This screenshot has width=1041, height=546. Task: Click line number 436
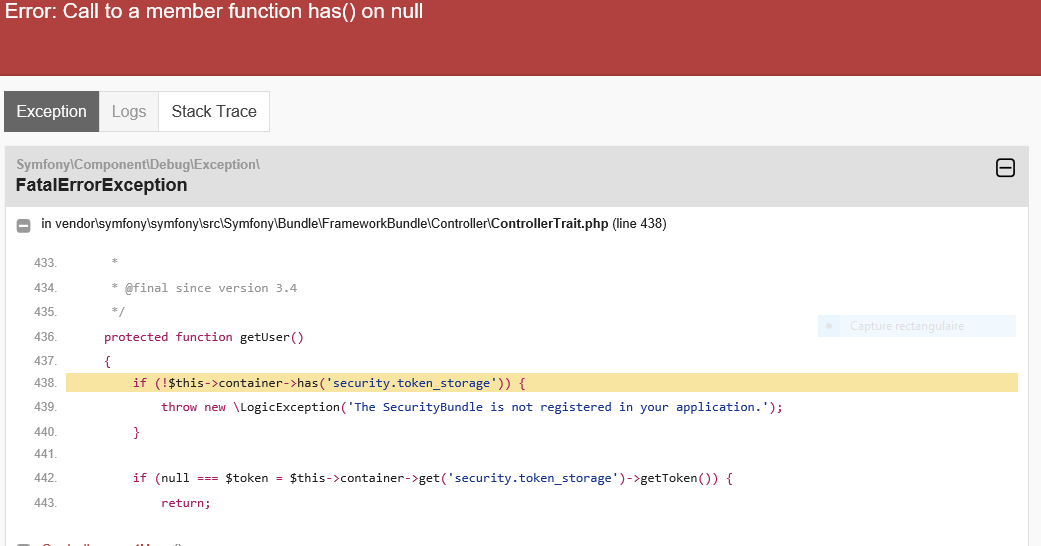pos(45,337)
